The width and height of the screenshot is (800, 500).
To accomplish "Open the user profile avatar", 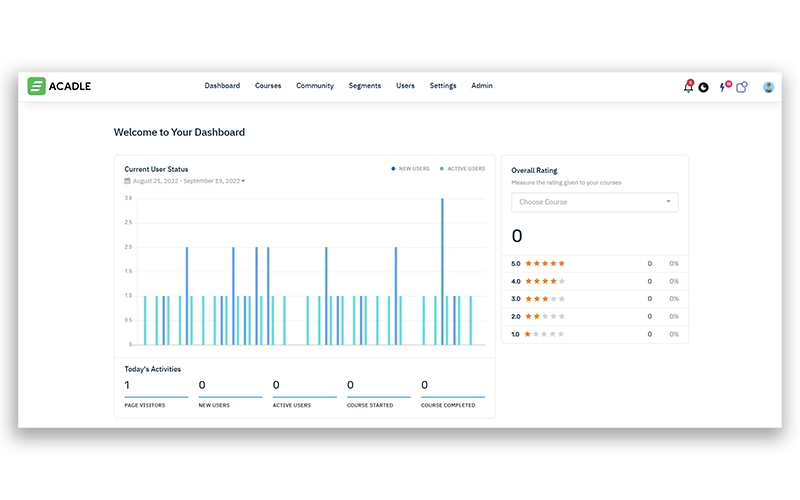I will click(x=769, y=87).
